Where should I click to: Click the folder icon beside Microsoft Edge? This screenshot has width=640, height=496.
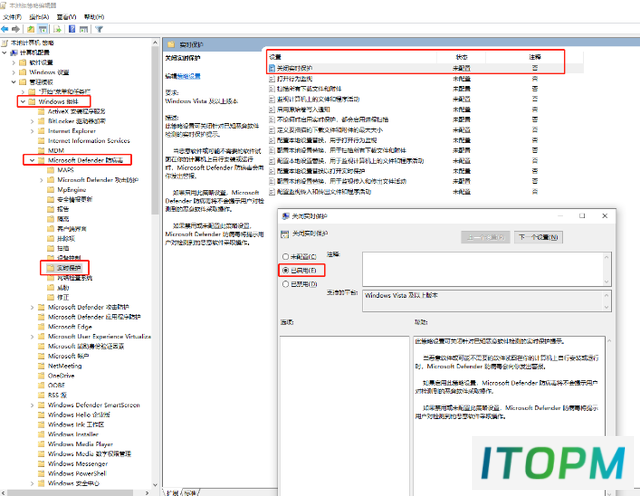(x=41, y=327)
